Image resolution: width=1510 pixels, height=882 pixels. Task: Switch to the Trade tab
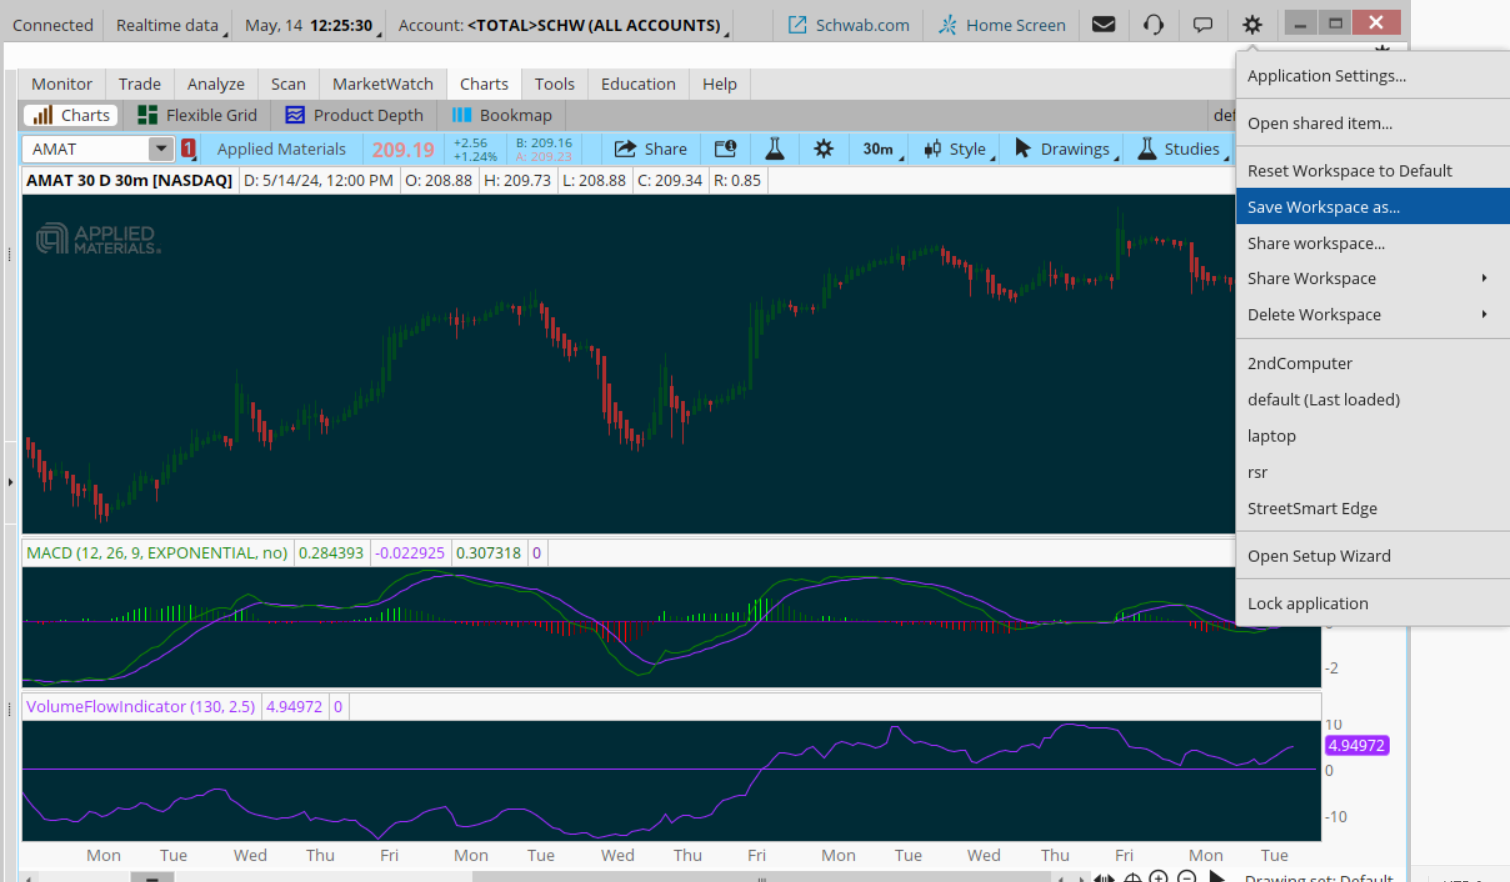140,84
